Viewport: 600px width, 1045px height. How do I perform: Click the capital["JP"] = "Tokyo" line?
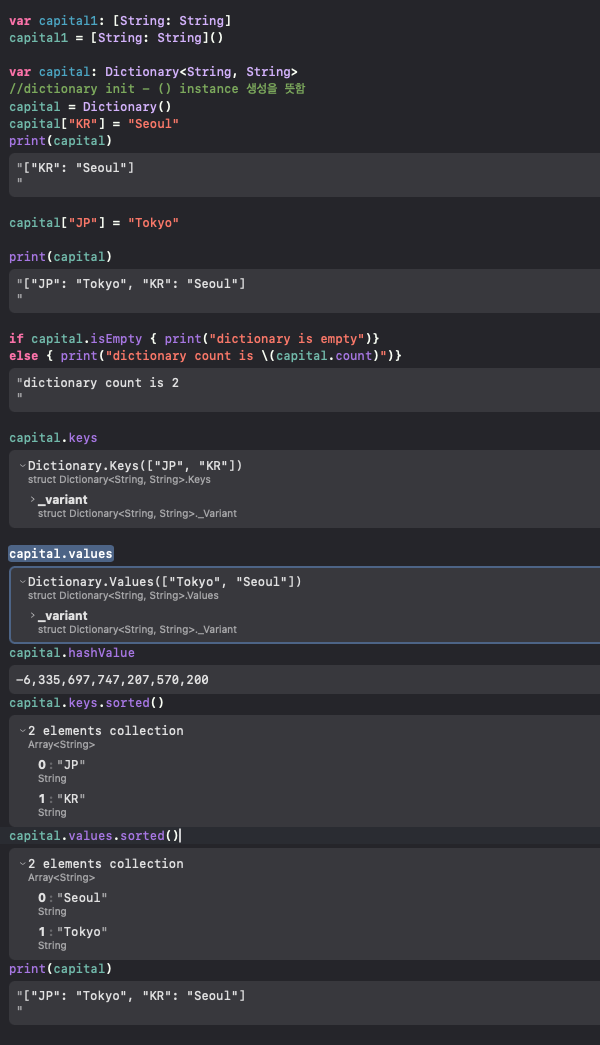tap(94, 223)
